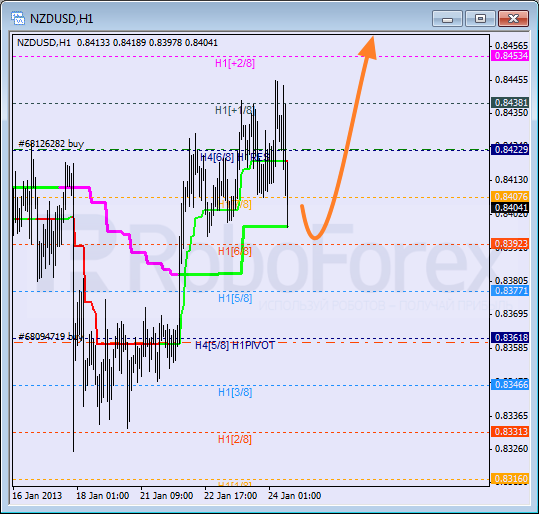This screenshot has height=514, width=539.
Task: Minimize the NZDUSD,H1 chart window
Action: coord(447,19)
